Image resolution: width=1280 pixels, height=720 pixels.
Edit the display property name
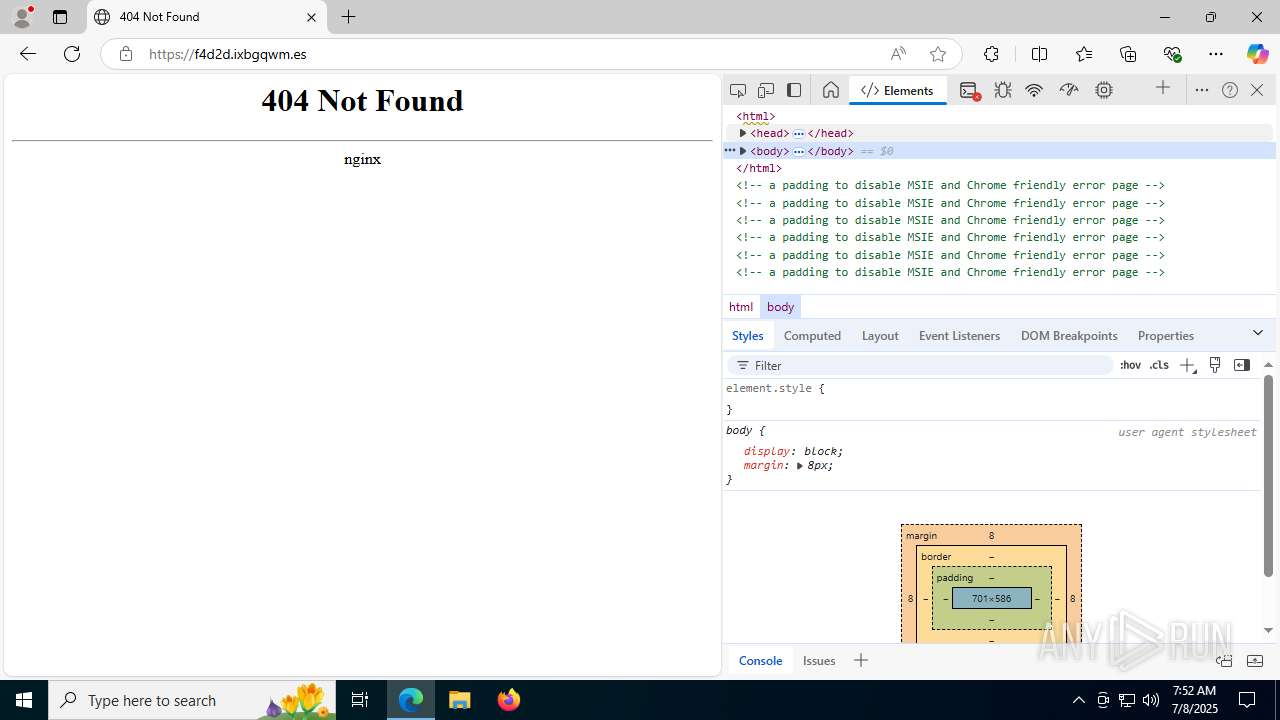click(x=767, y=451)
